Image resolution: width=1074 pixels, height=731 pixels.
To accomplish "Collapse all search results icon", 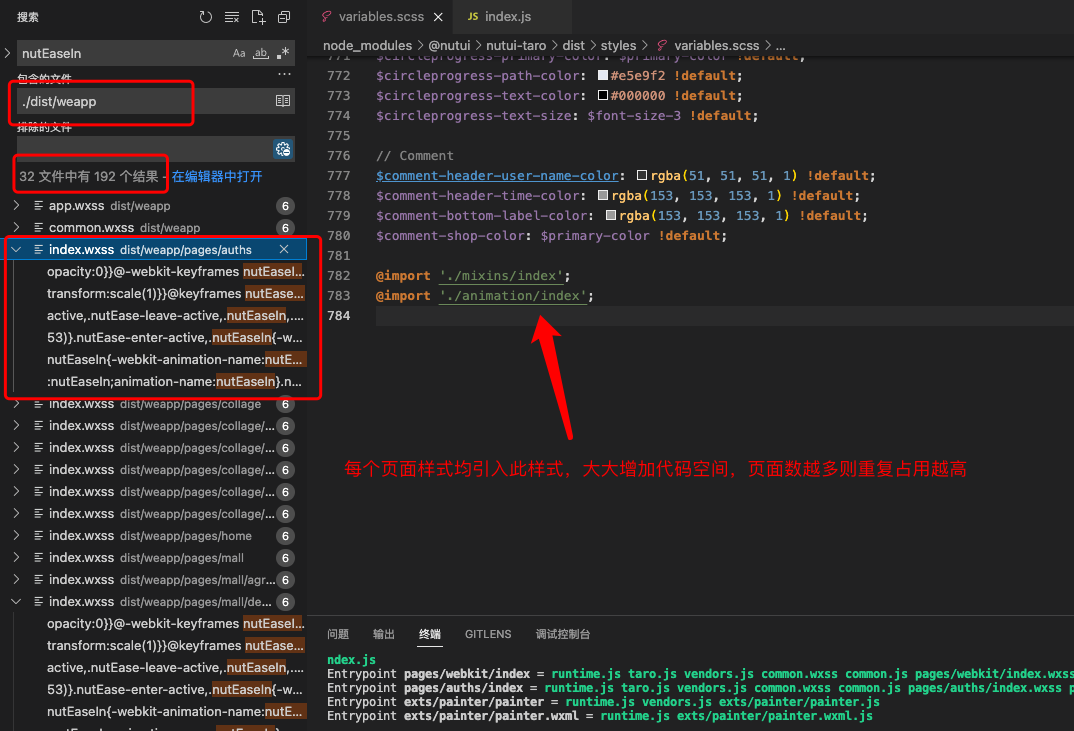I will click(284, 17).
